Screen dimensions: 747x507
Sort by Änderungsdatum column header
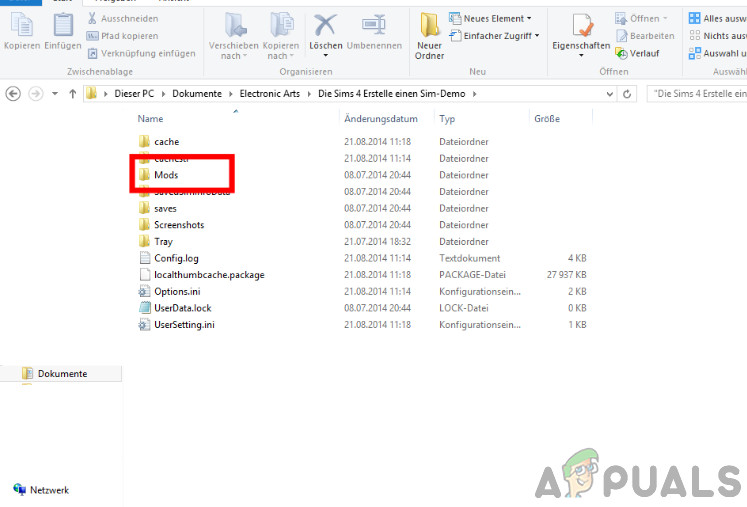(x=381, y=119)
